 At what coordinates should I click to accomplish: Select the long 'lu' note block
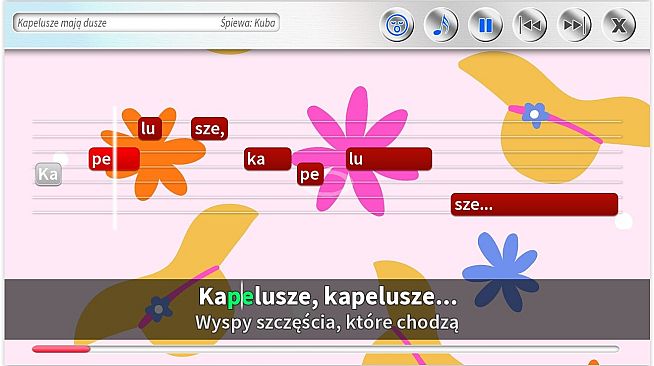pos(389,159)
